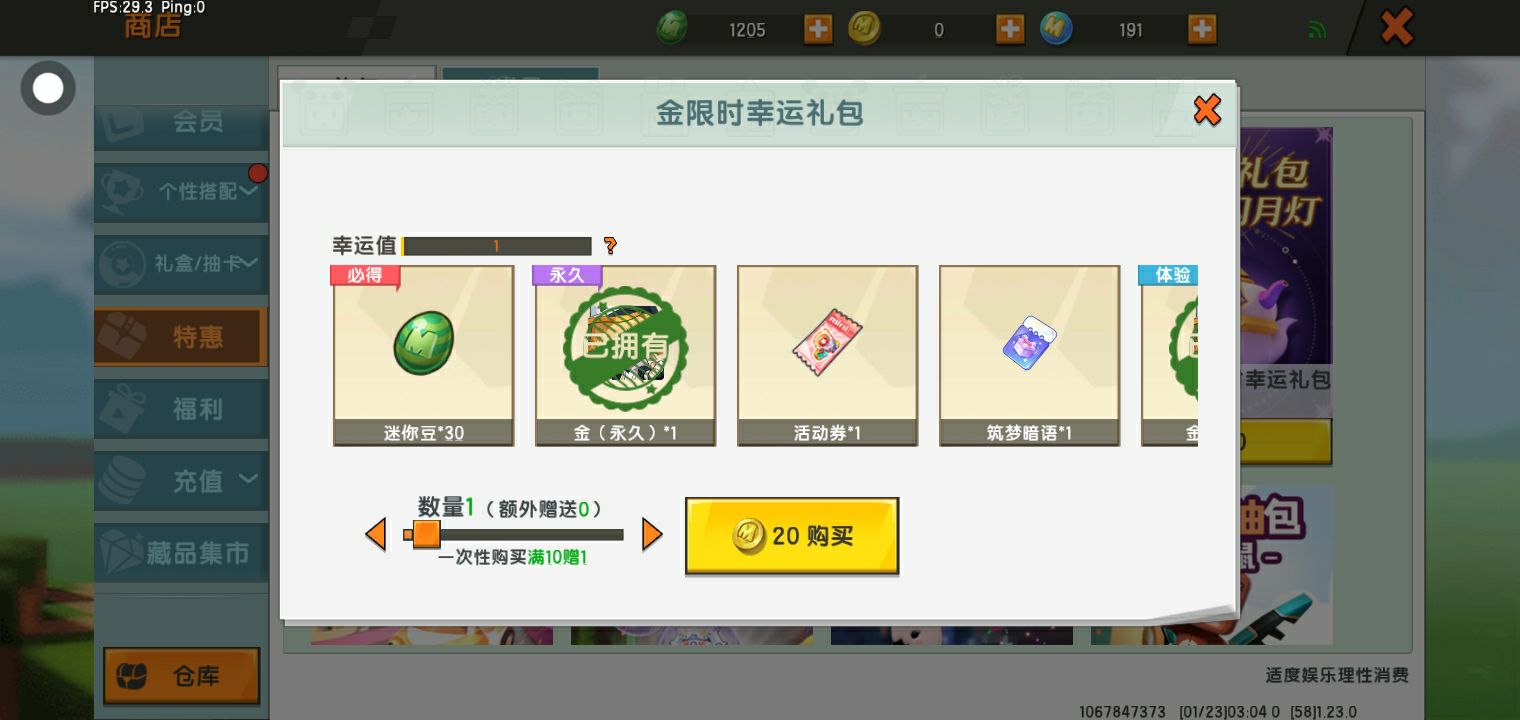Click the orange question mark next to 幸运值
Viewport: 1520px width, 720px height.
pyautogui.click(x=610, y=245)
